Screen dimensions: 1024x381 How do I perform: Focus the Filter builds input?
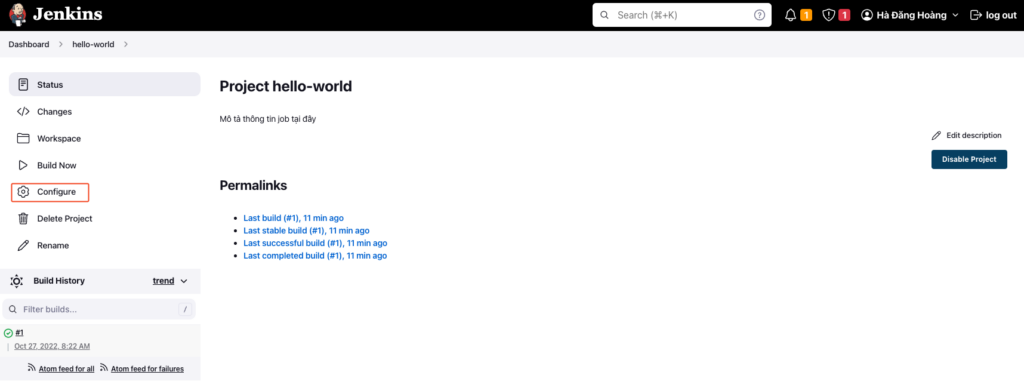pyautogui.click(x=99, y=309)
